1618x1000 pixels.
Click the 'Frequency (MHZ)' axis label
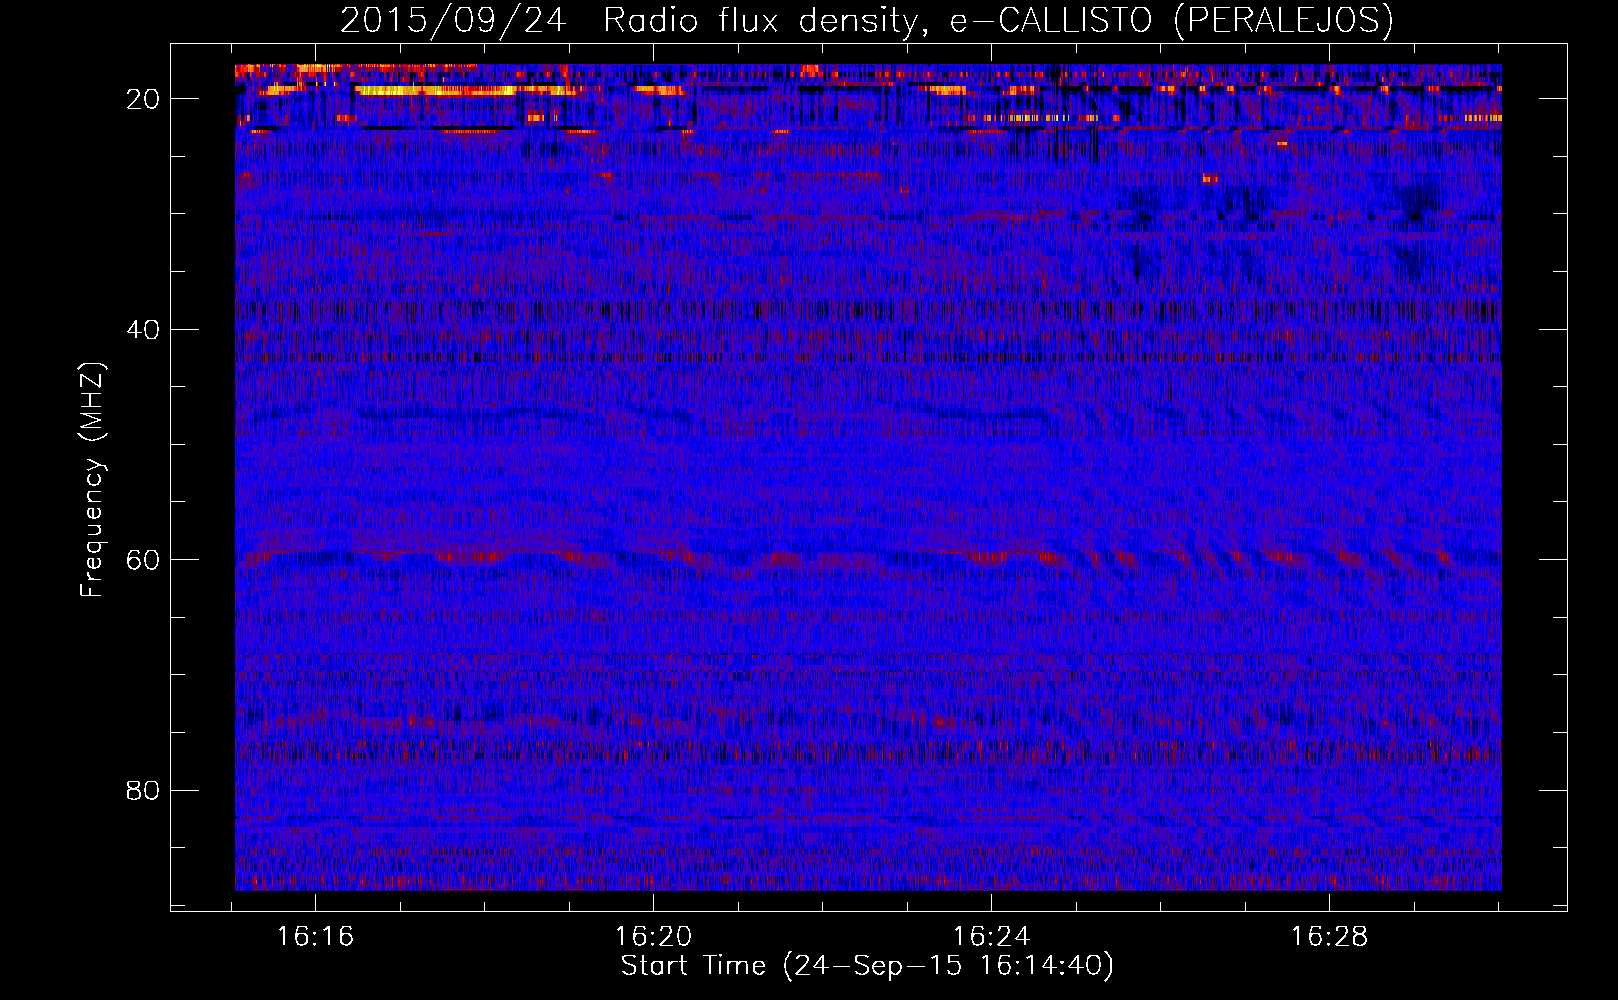[91, 480]
